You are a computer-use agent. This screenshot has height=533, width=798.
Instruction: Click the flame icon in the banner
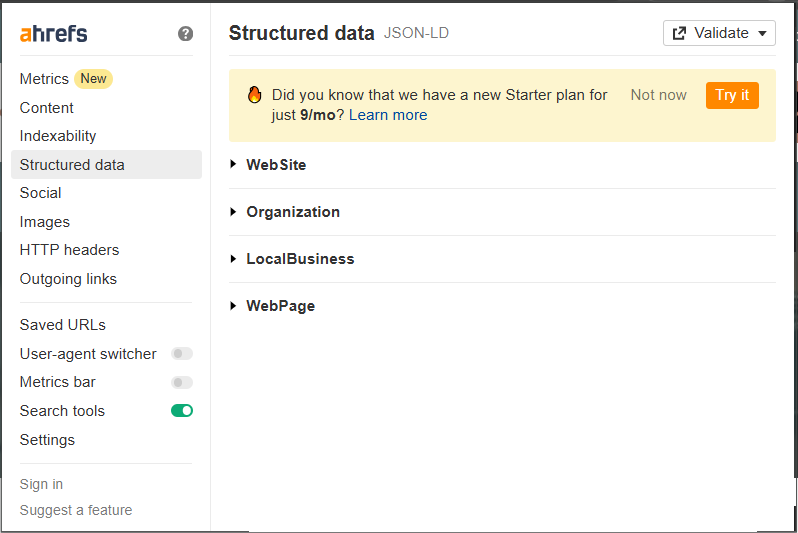click(x=254, y=95)
